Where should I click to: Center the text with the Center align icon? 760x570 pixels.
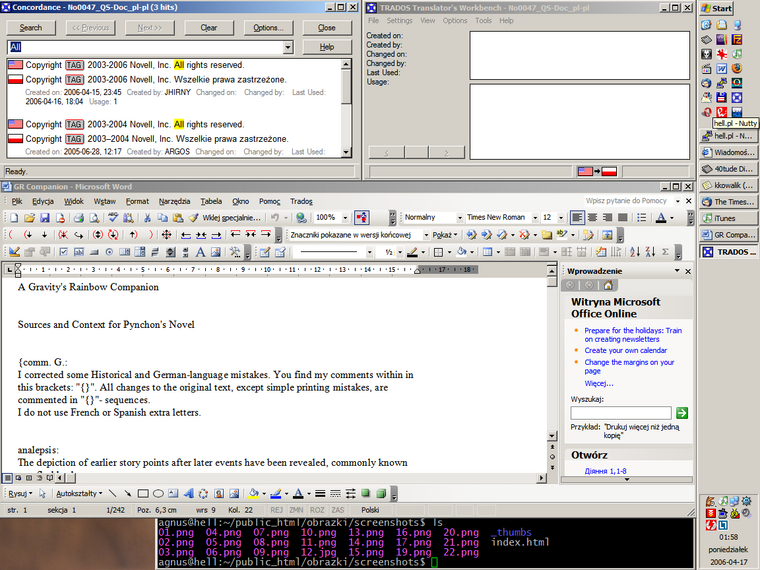[x=592, y=218]
